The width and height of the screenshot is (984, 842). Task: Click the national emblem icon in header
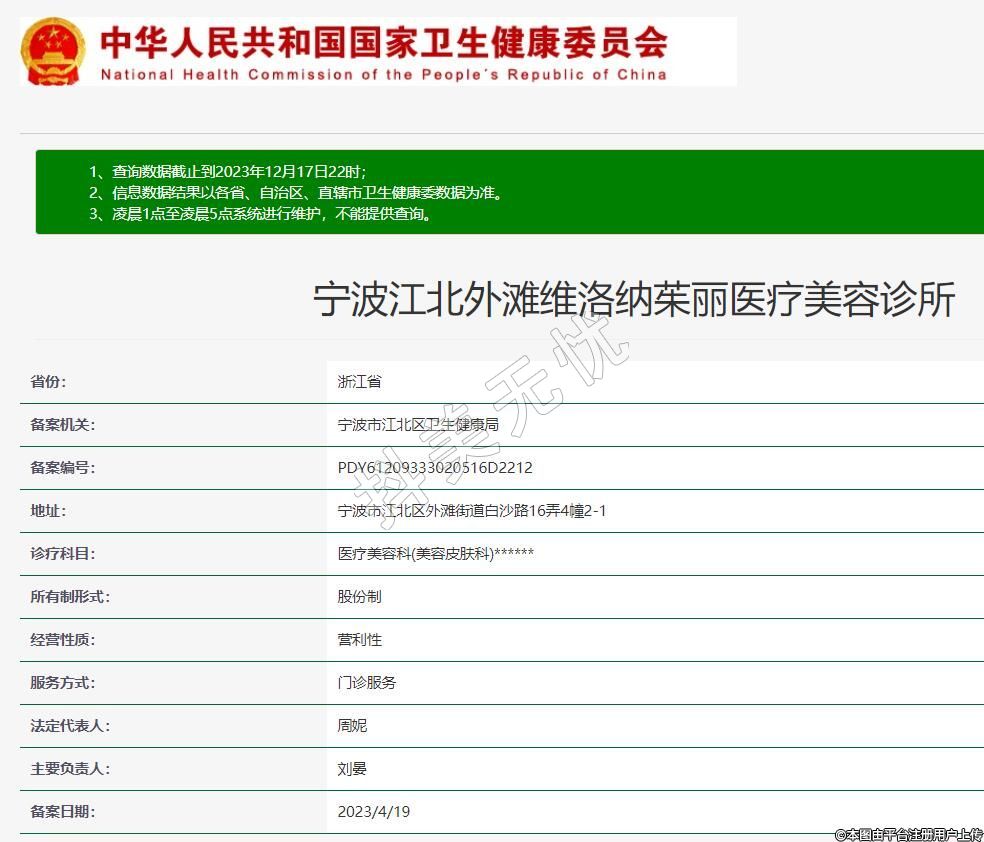[x=53, y=51]
